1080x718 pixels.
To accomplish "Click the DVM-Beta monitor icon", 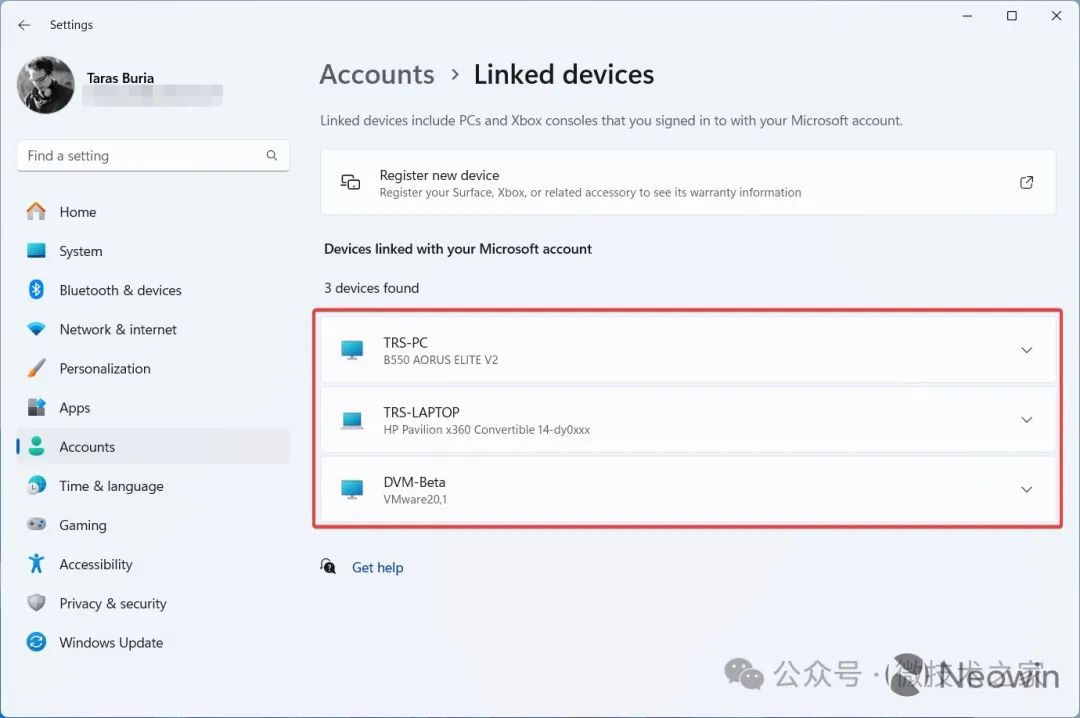I will 352,489.
